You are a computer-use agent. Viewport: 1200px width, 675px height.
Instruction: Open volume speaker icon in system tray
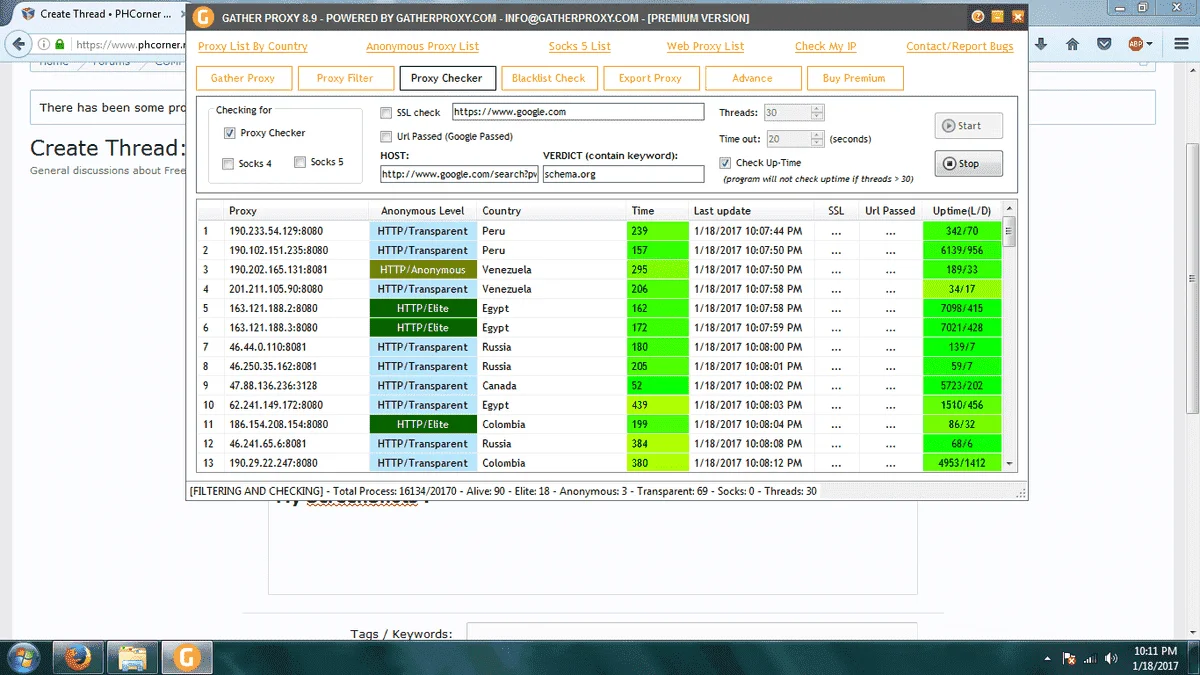coord(1112,658)
